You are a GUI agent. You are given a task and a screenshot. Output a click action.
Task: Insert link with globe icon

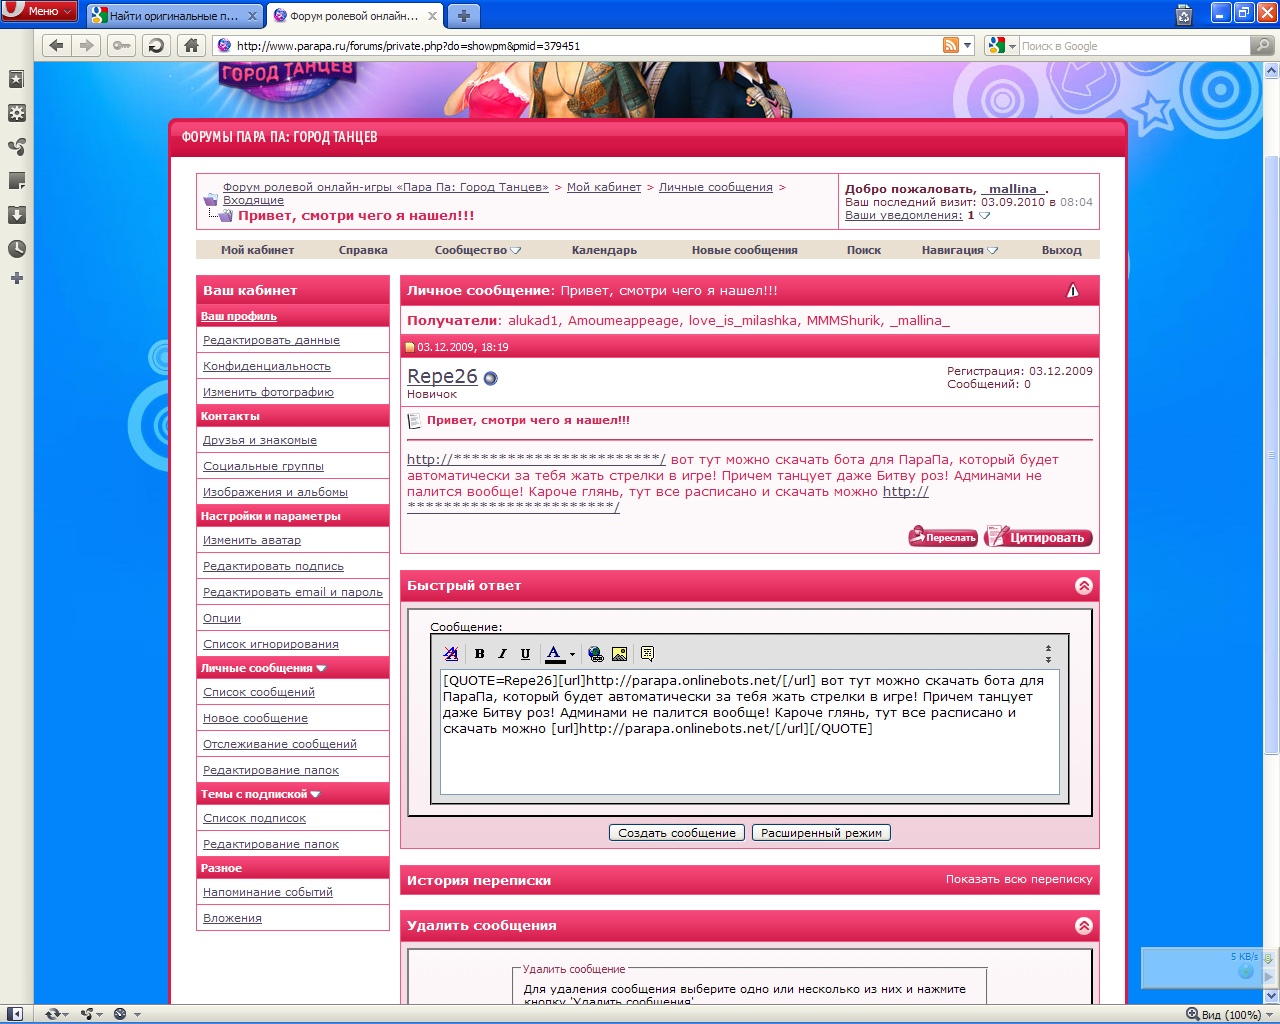pos(596,654)
